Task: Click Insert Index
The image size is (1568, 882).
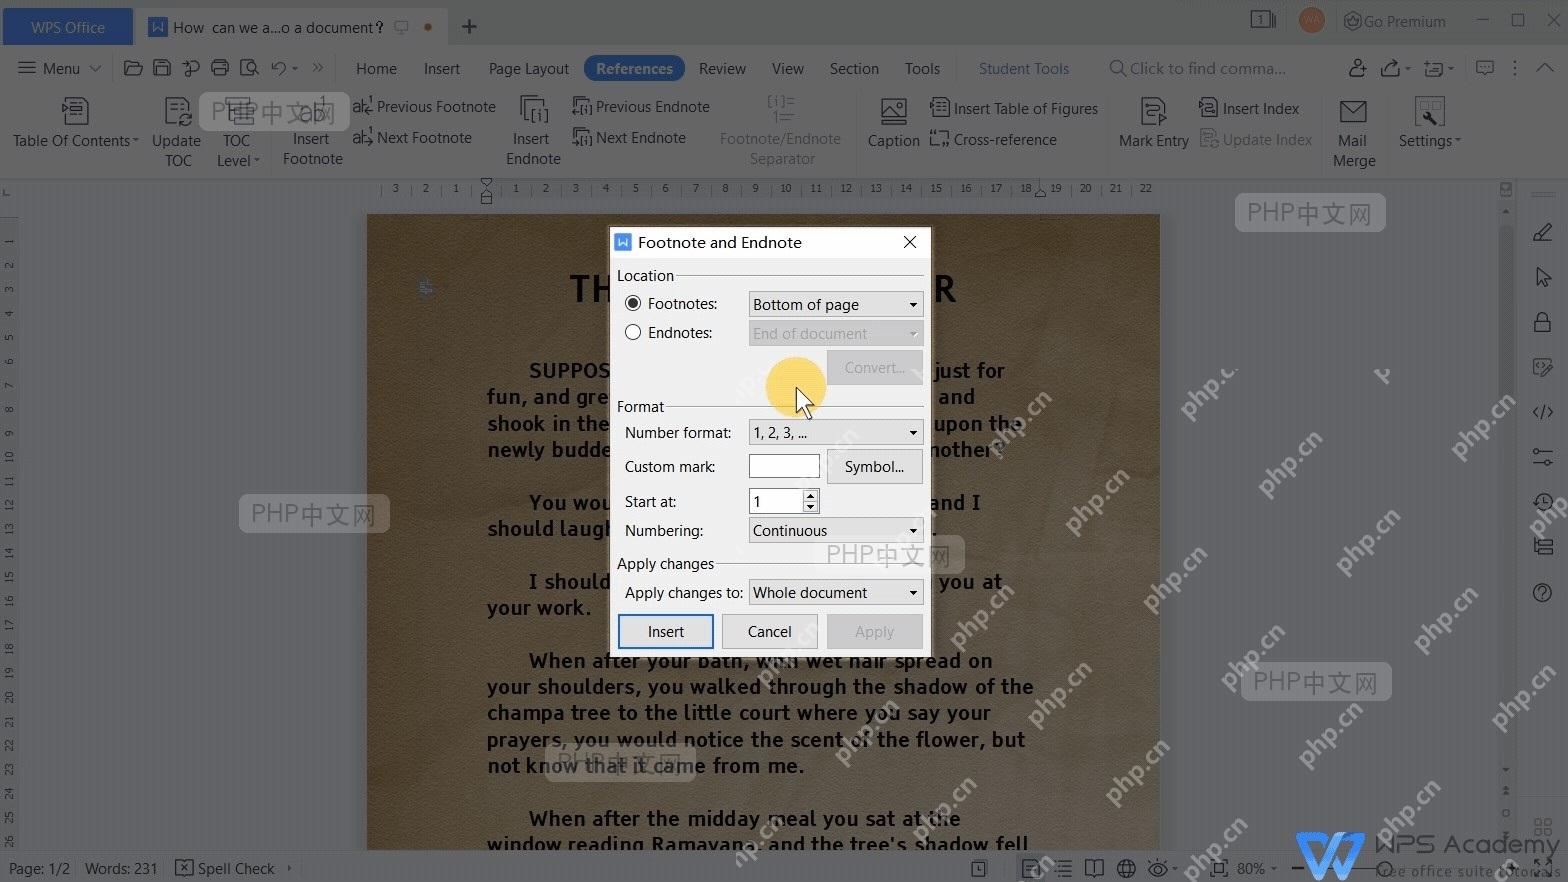Action: (x=1249, y=108)
